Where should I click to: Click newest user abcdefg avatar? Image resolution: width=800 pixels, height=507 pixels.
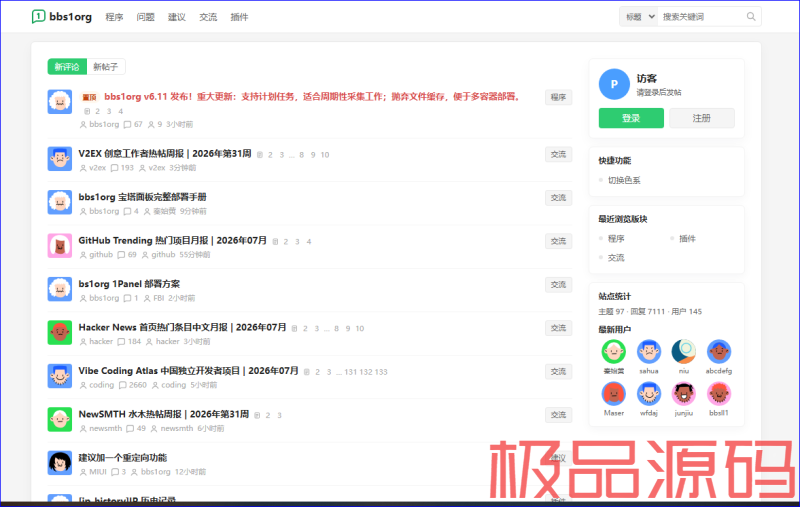(x=719, y=351)
